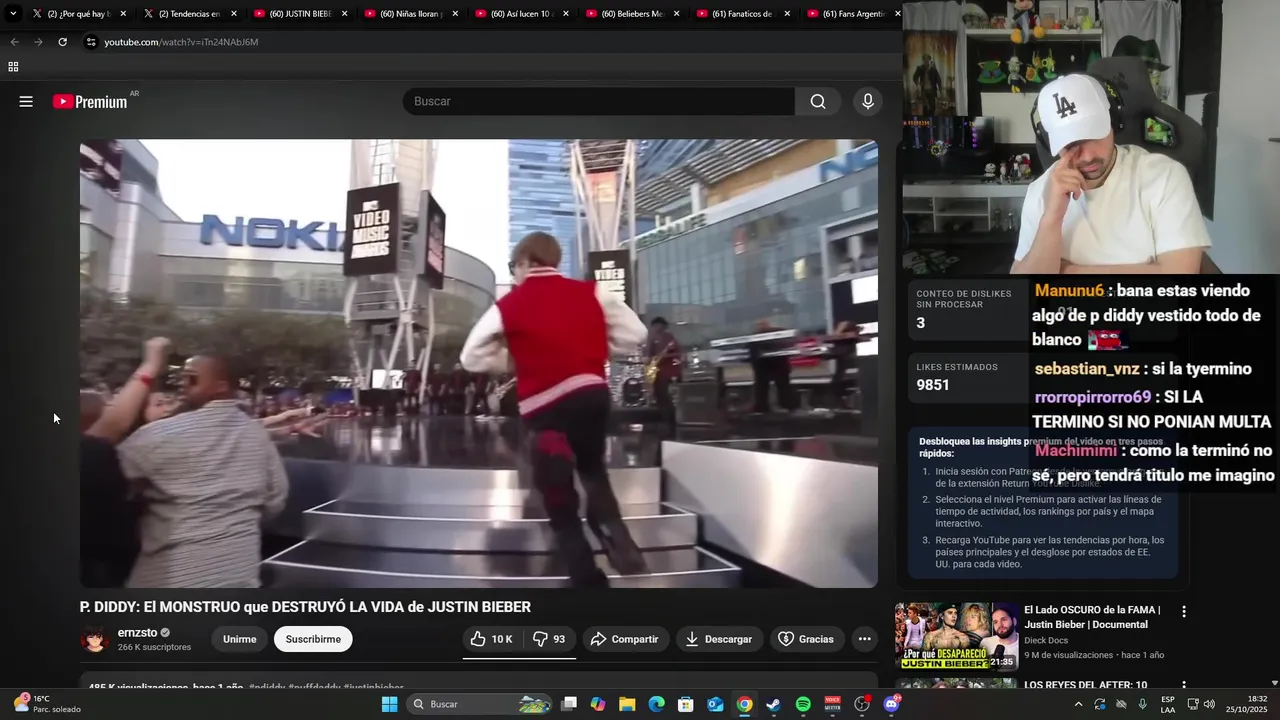Viewport: 1280px width, 720px height.
Task: Open Outlook from taskbar
Action: point(715,705)
